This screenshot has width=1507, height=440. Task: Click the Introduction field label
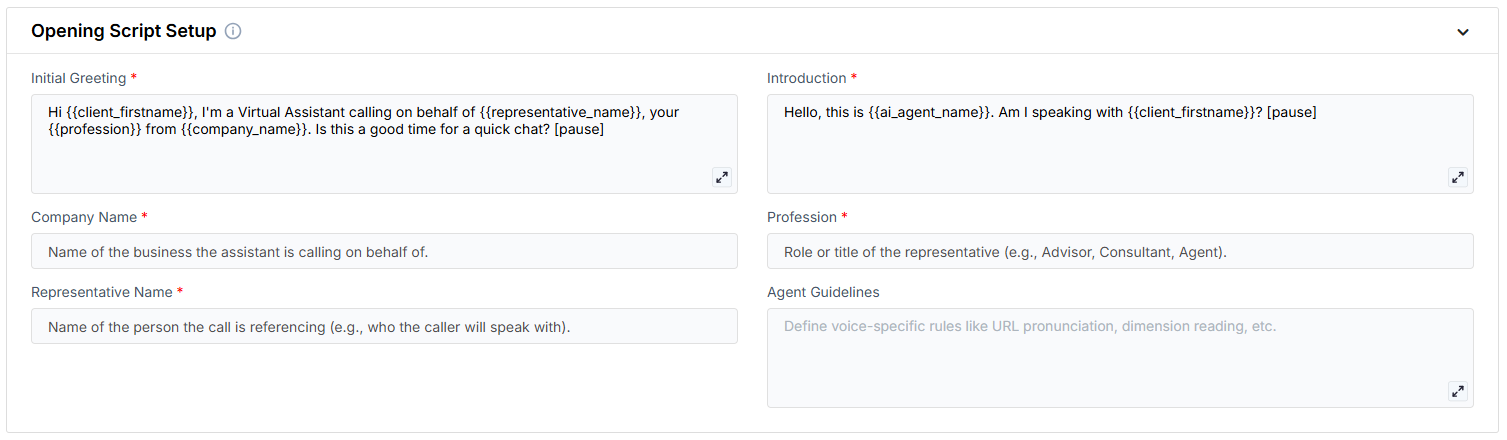806,78
